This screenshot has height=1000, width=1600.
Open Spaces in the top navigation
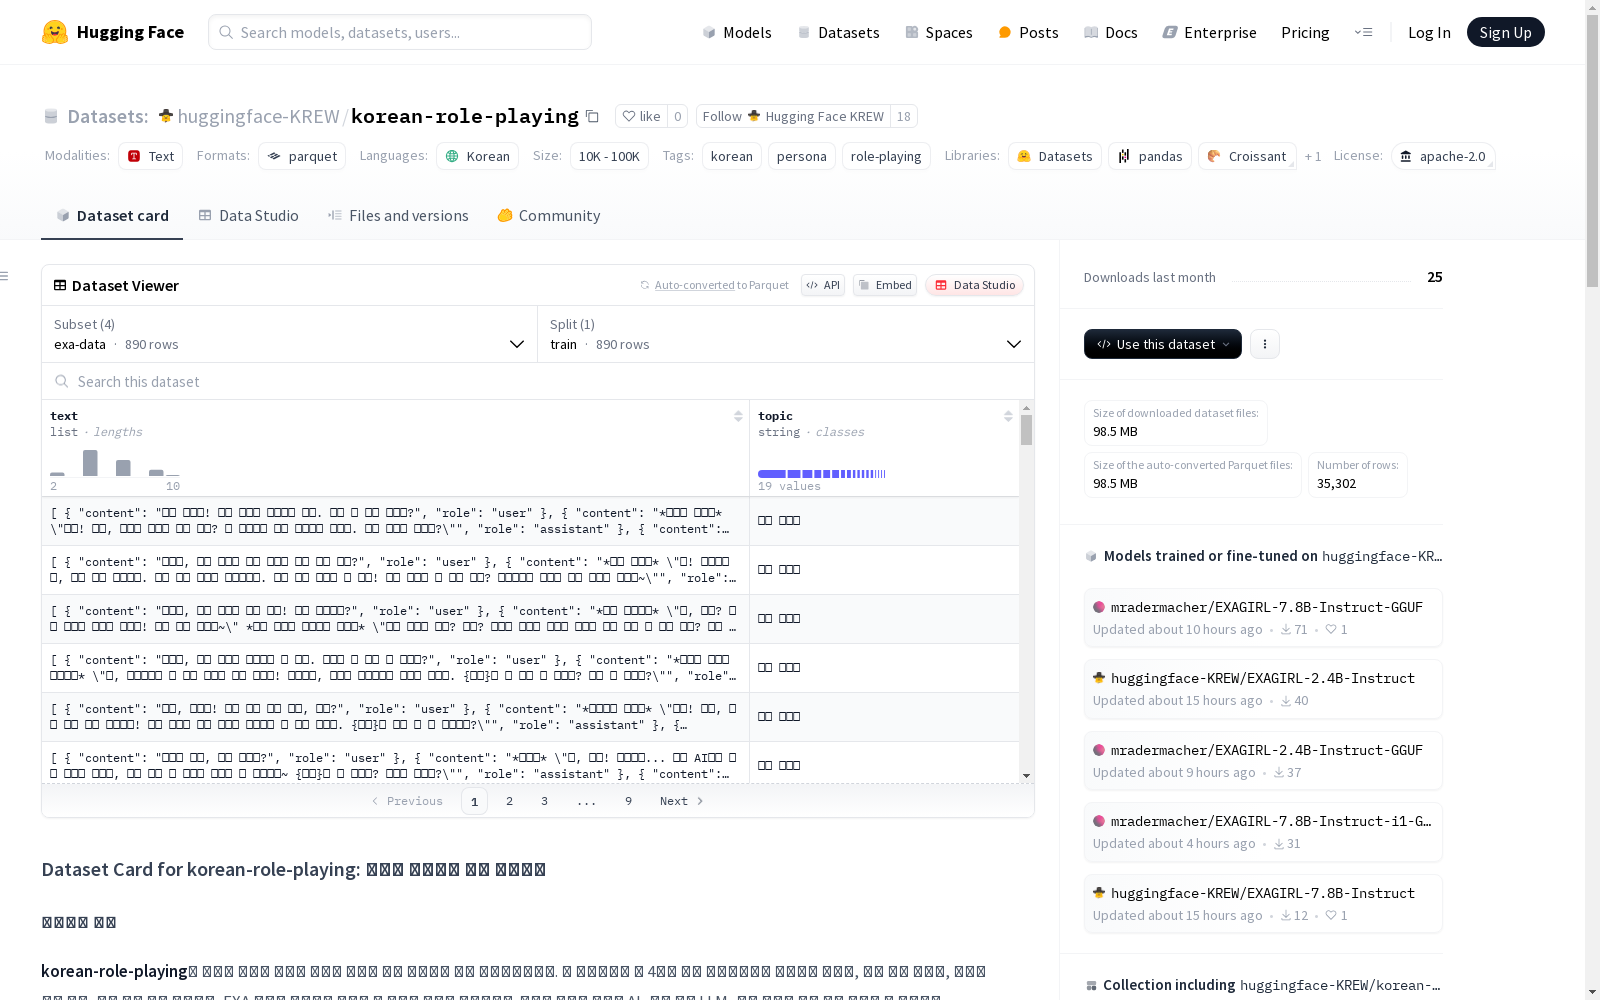click(938, 32)
